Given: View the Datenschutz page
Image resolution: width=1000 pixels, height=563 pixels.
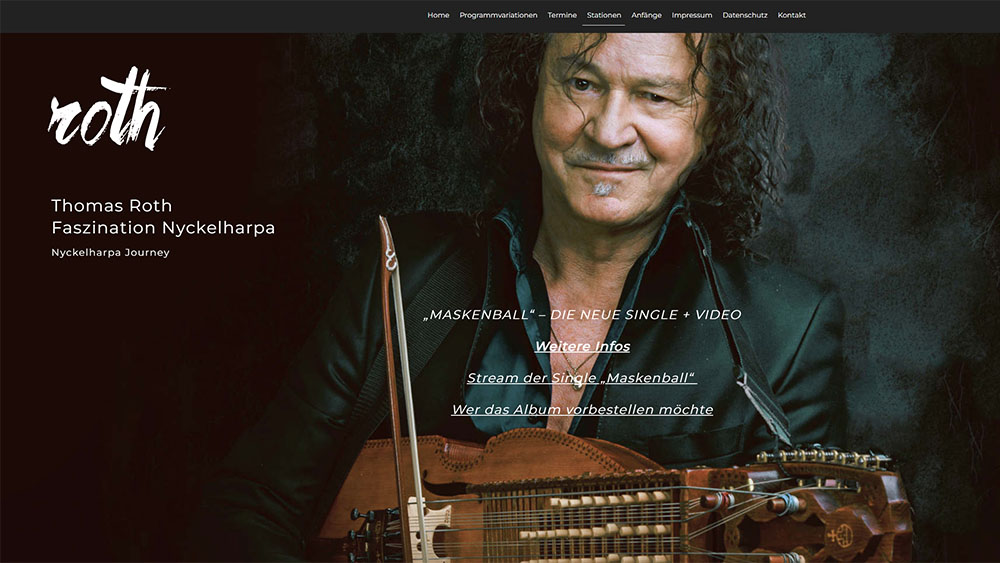Looking at the screenshot, I should pos(744,15).
